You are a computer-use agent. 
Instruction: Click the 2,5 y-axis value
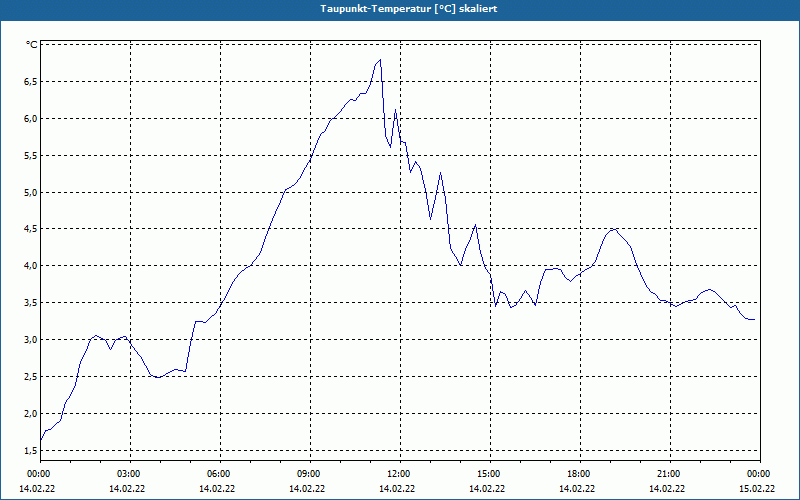tap(31, 377)
